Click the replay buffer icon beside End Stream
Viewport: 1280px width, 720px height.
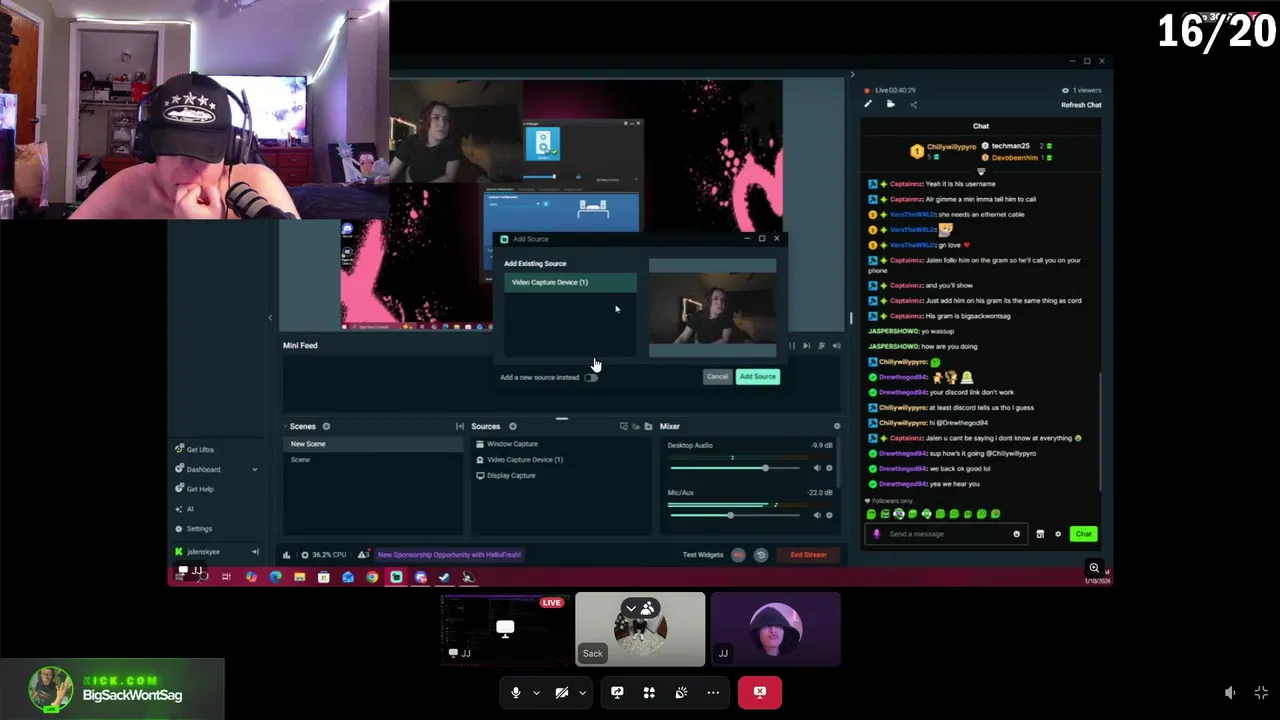[x=761, y=555]
